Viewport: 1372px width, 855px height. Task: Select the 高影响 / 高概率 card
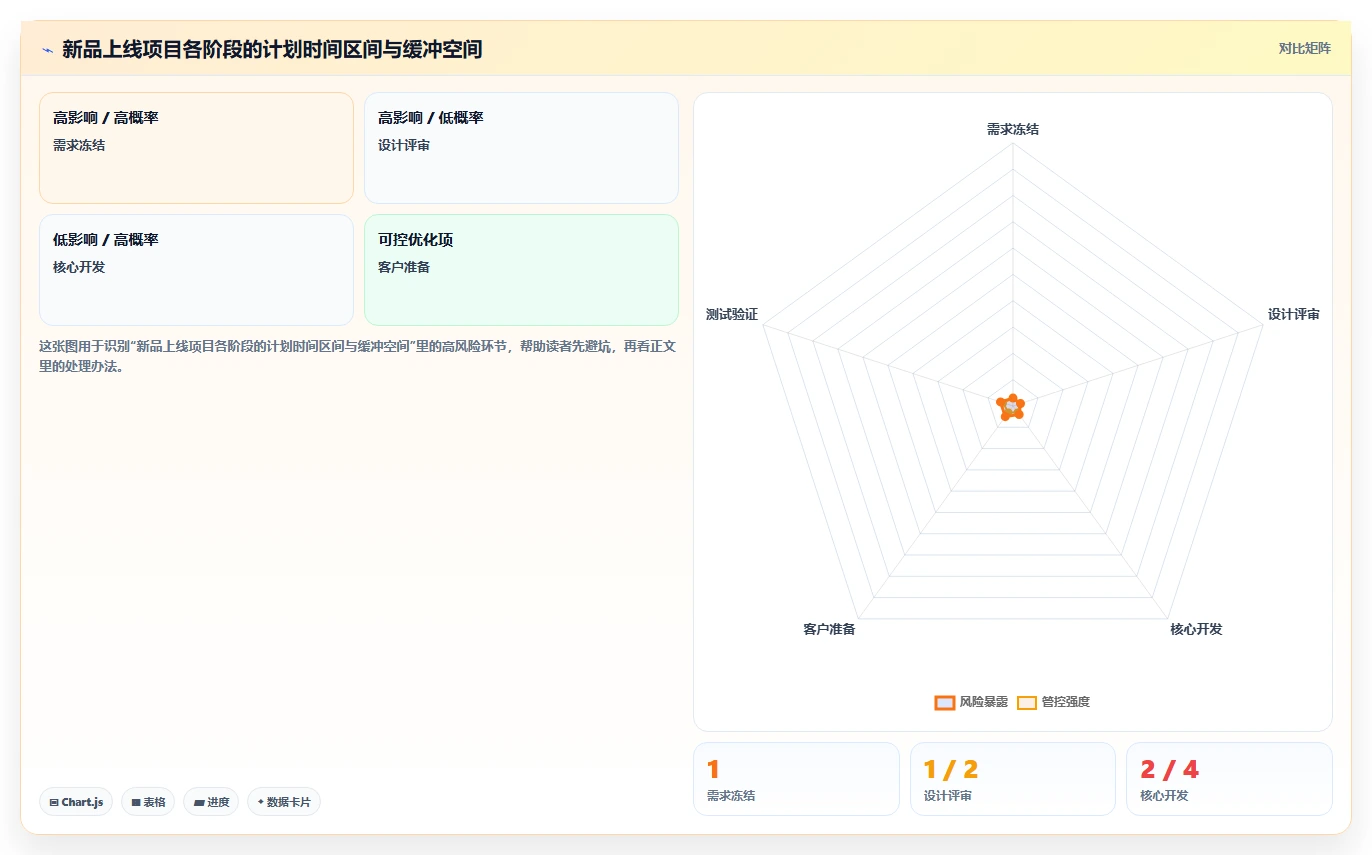(196, 148)
